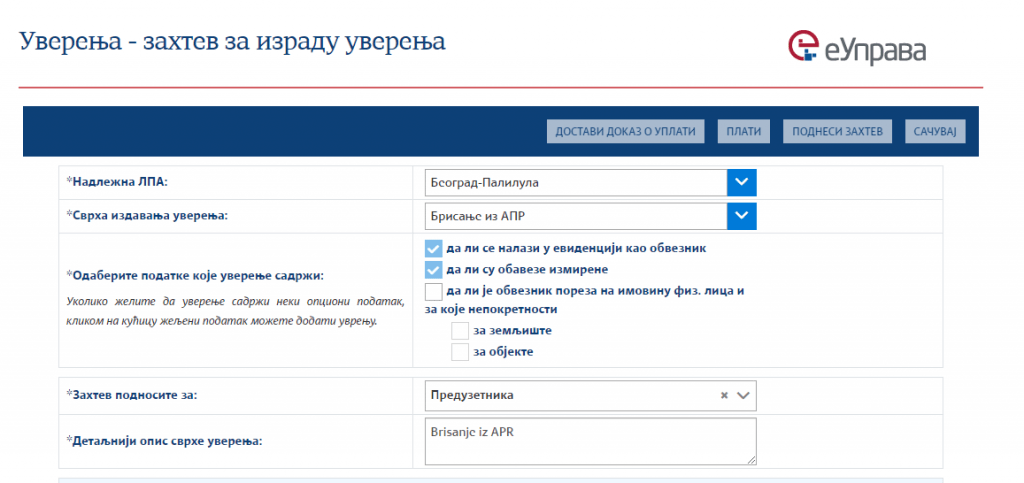The height and width of the screenshot is (483, 1024).
Task: Click the resize grip of the description text area
Action: coord(752,460)
